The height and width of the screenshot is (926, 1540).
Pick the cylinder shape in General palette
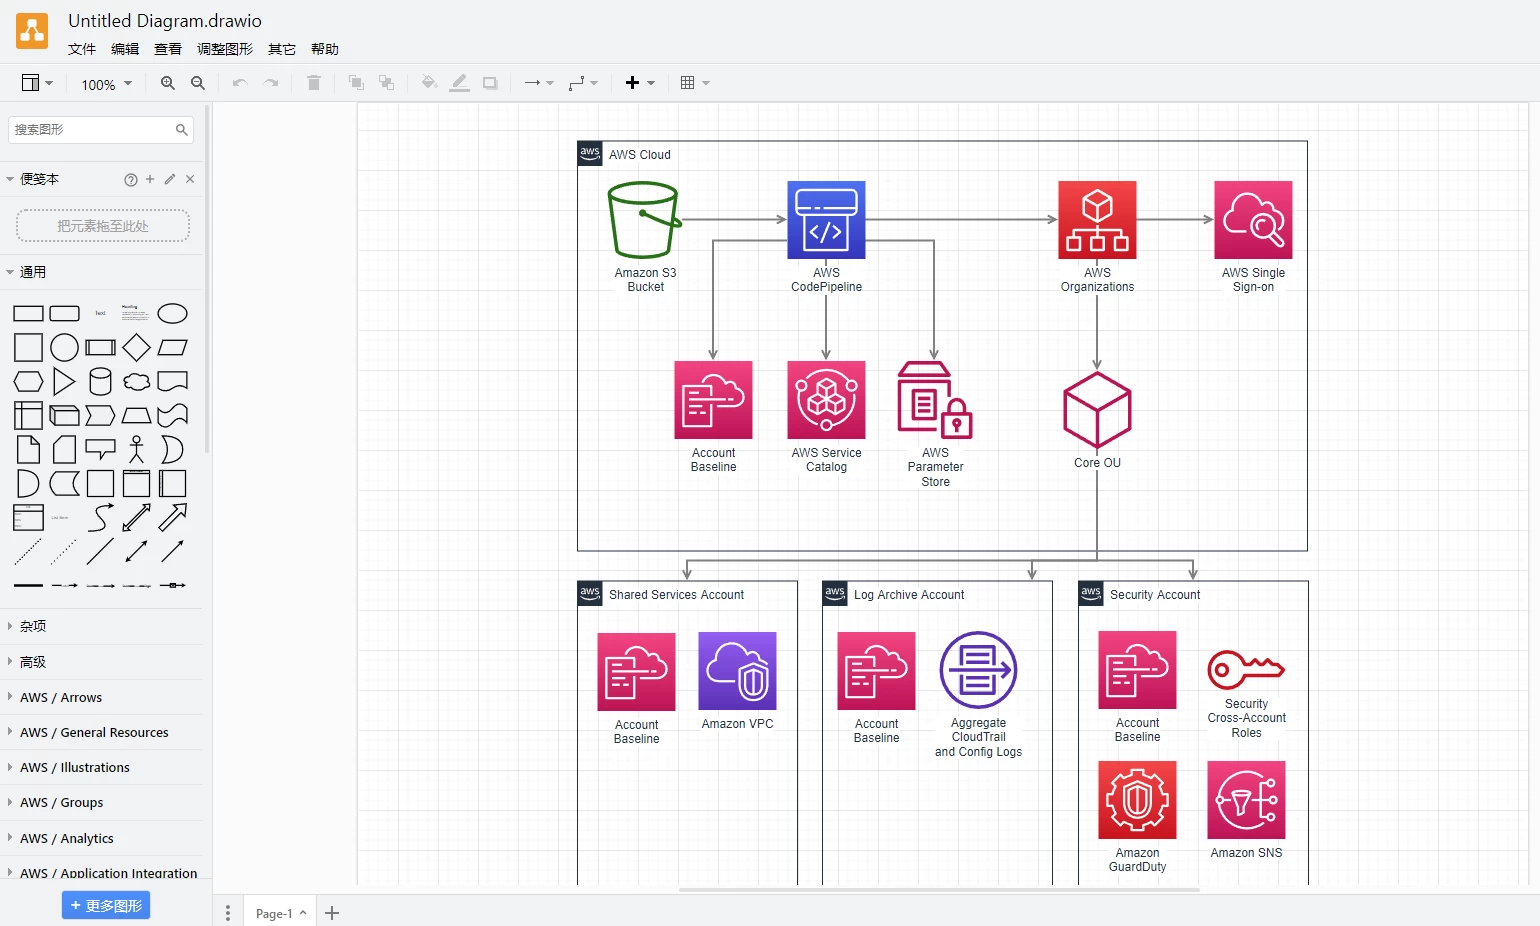(x=100, y=382)
